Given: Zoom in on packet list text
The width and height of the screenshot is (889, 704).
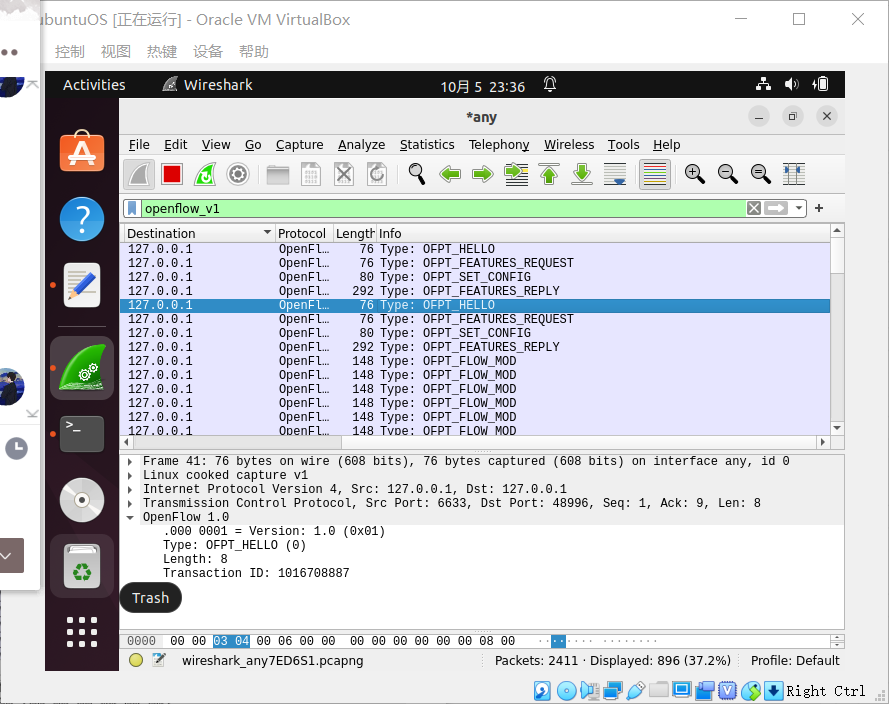Looking at the screenshot, I should [x=694, y=174].
